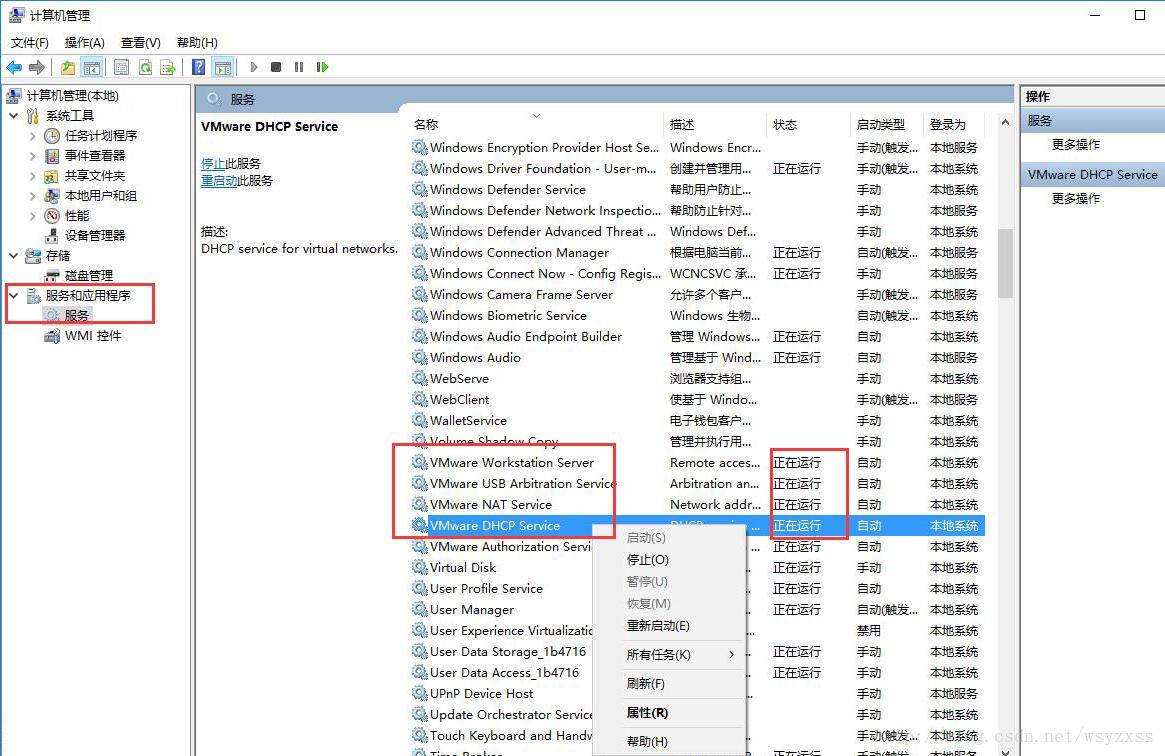Screen dimensions: 1165x756
Task: Select the Services (服务) tree node
Action: coord(77,316)
